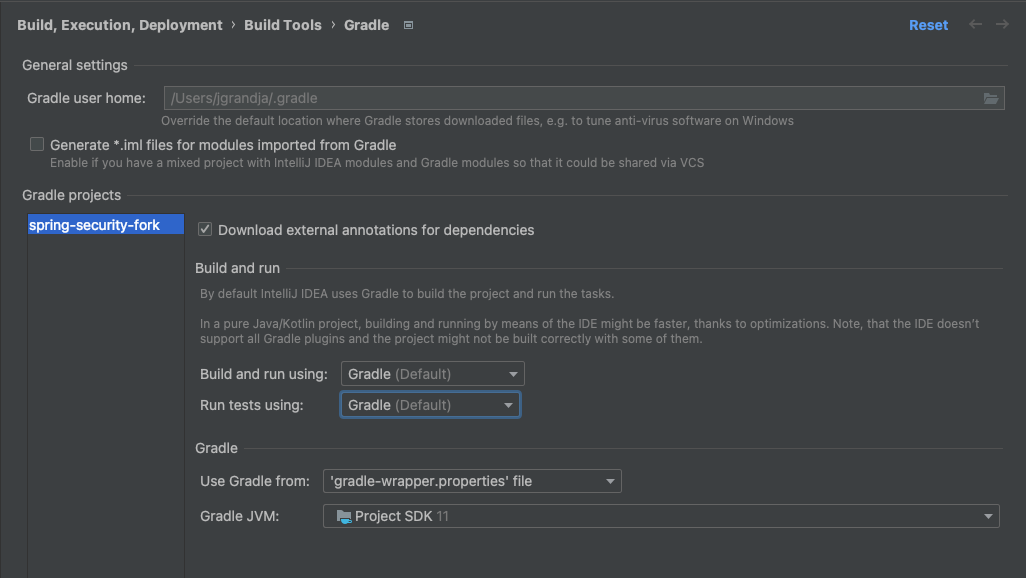Click the folder browse icon in Gradle user home

pyautogui.click(x=990, y=98)
